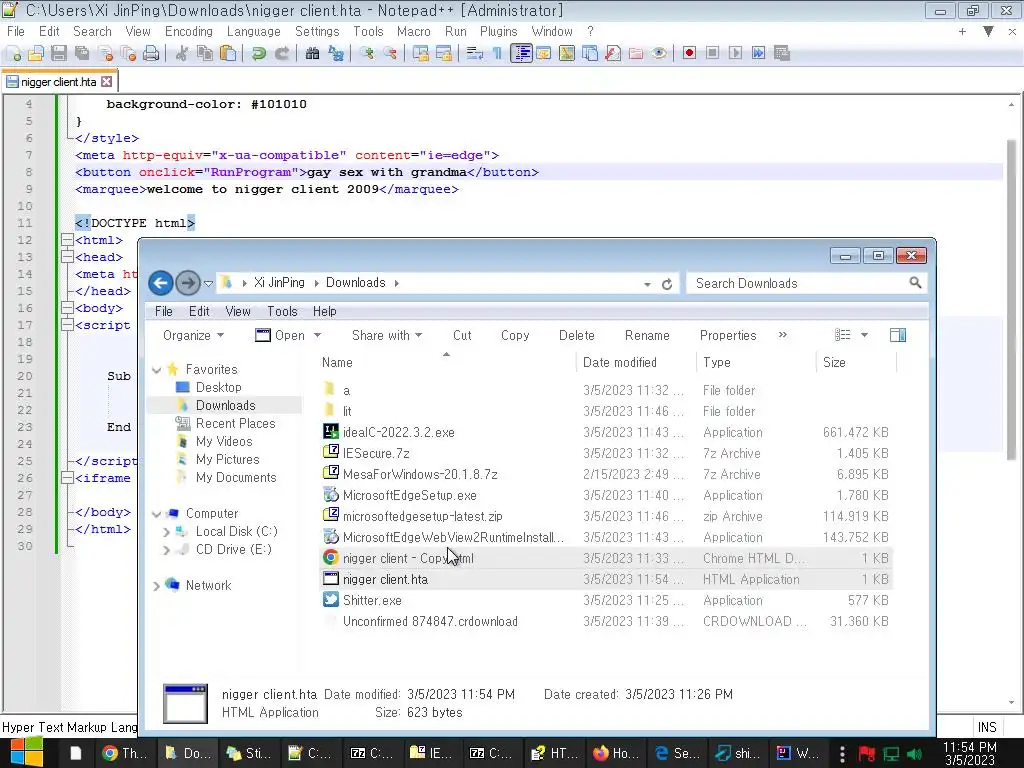The image size is (1024, 768).
Task: Collapse the body fold marker on line 16
Action: (x=67, y=308)
